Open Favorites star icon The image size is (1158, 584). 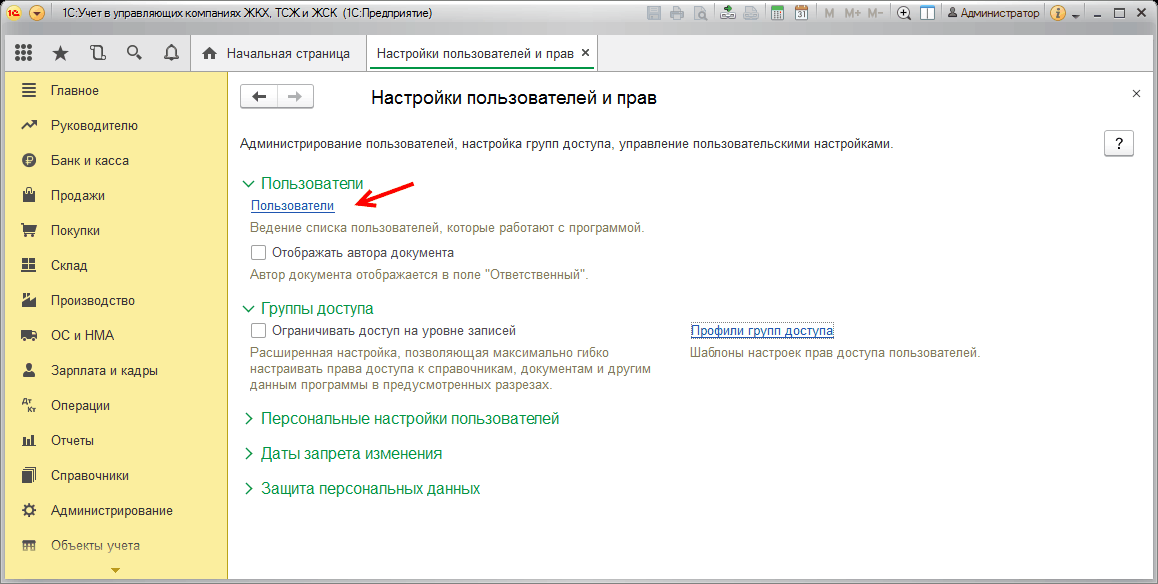pos(60,53)
